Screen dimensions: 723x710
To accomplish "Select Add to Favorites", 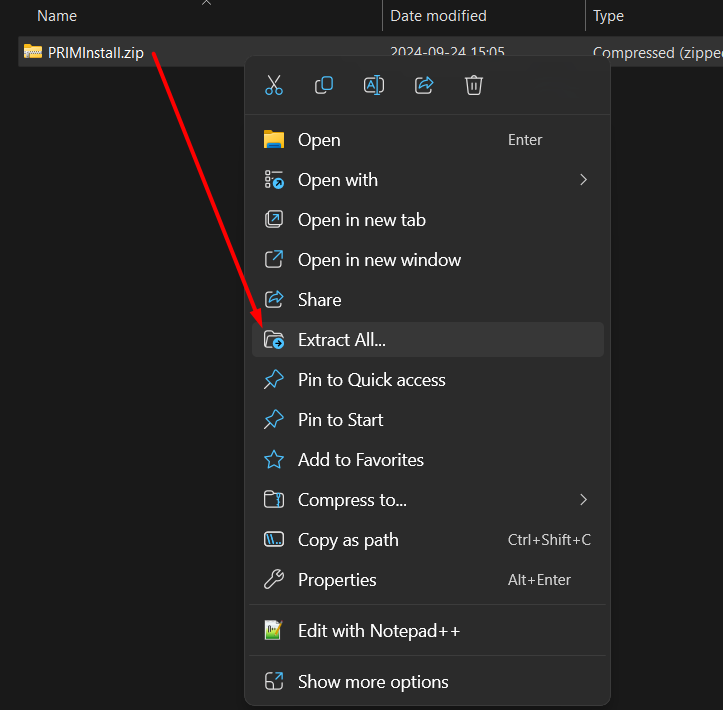I will click(360, 460).
